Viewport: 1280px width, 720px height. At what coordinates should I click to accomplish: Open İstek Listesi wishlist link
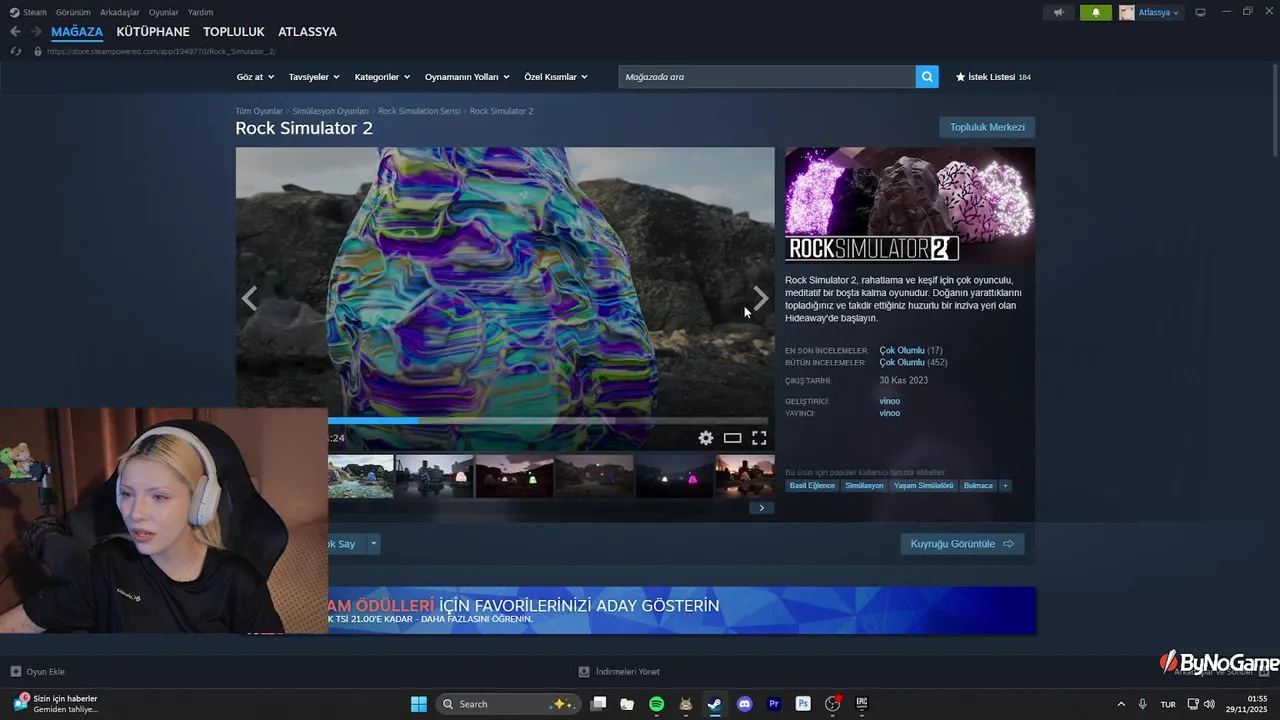(993, 77)
